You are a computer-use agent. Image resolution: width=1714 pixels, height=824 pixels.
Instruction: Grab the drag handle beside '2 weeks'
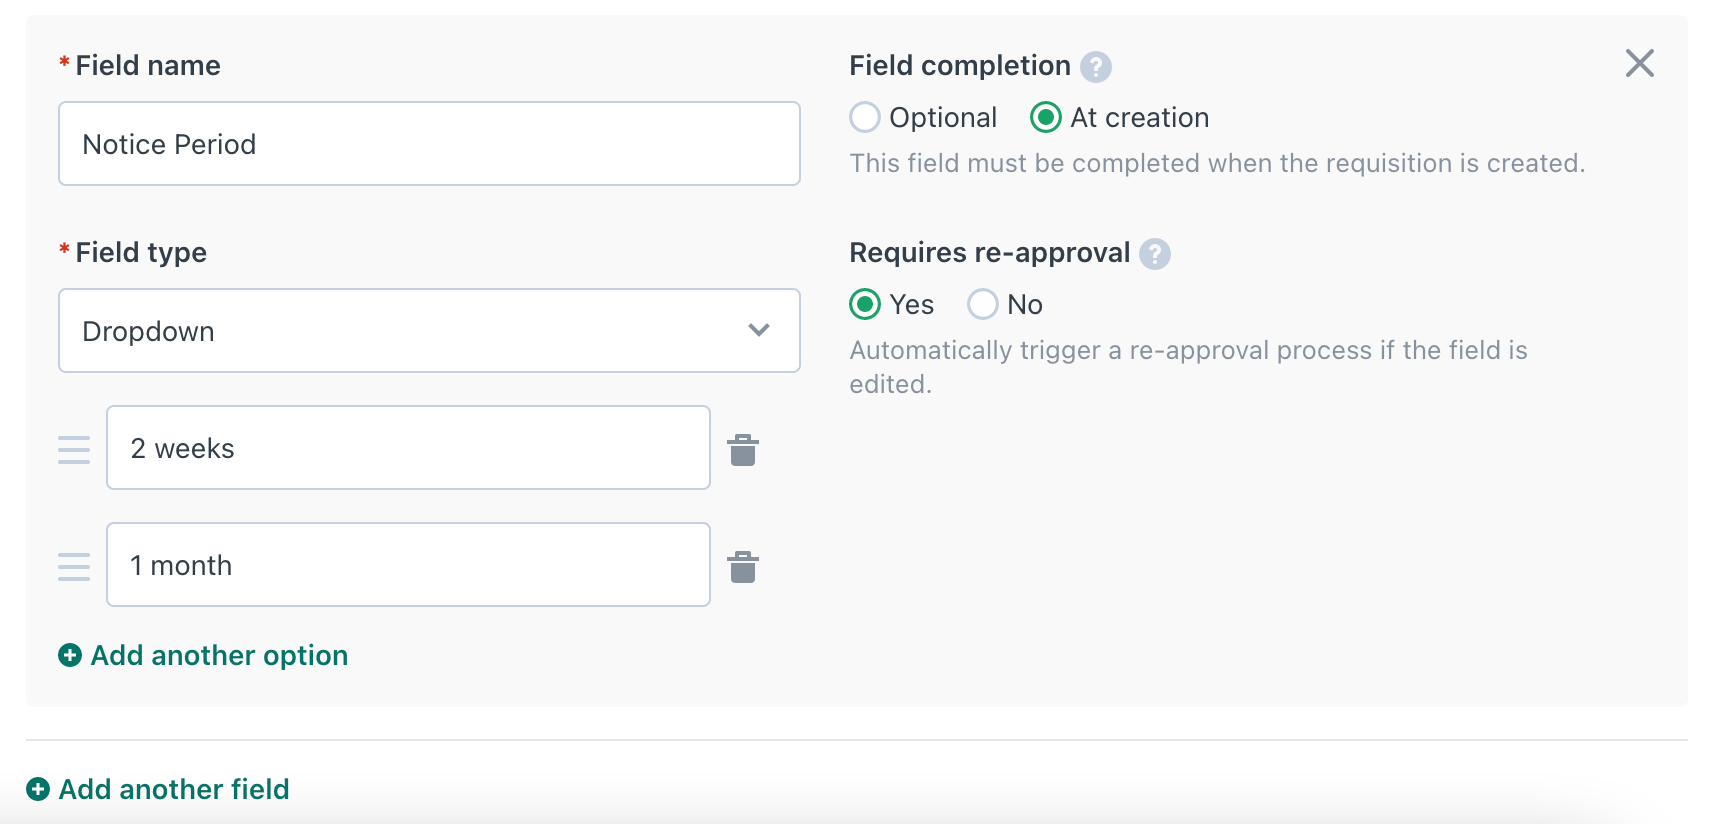click(x=74, y=450)
